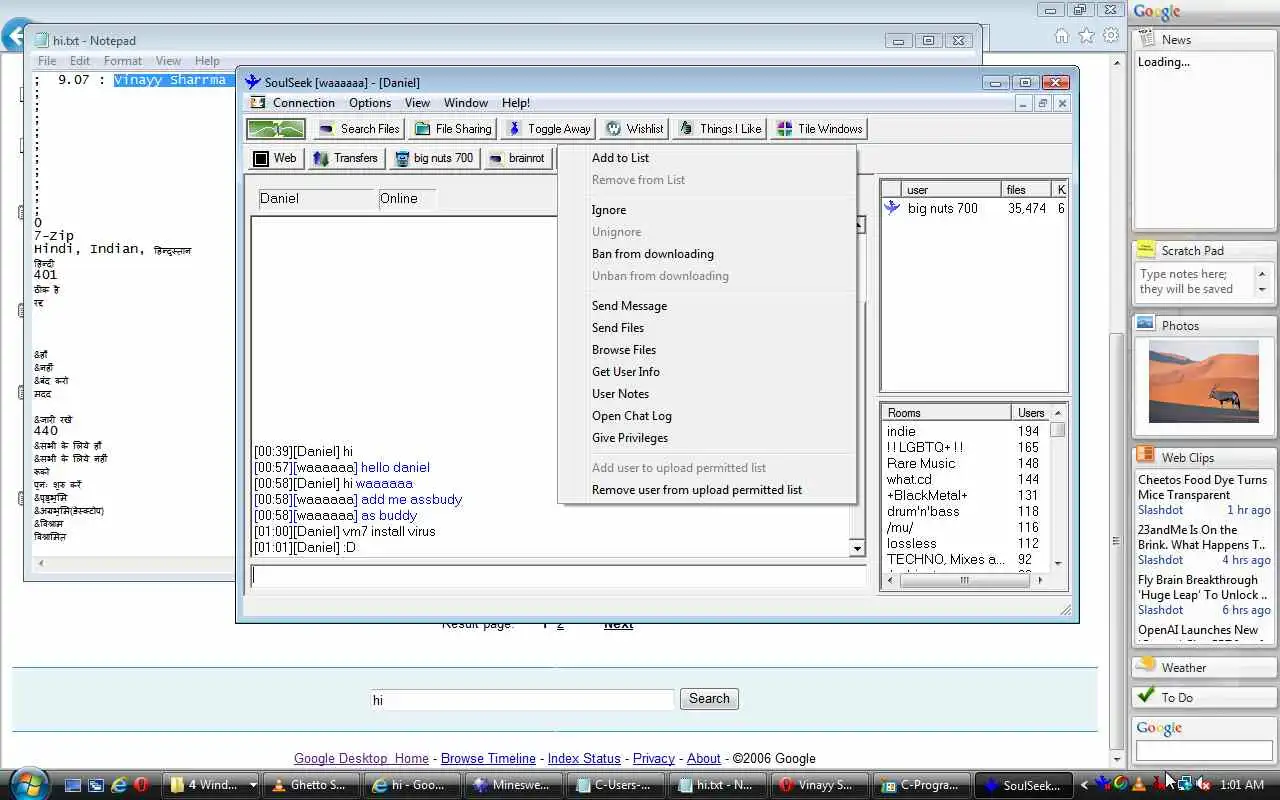
Task: Open the Options menu in SoulSeek
Action: point(370,103)
